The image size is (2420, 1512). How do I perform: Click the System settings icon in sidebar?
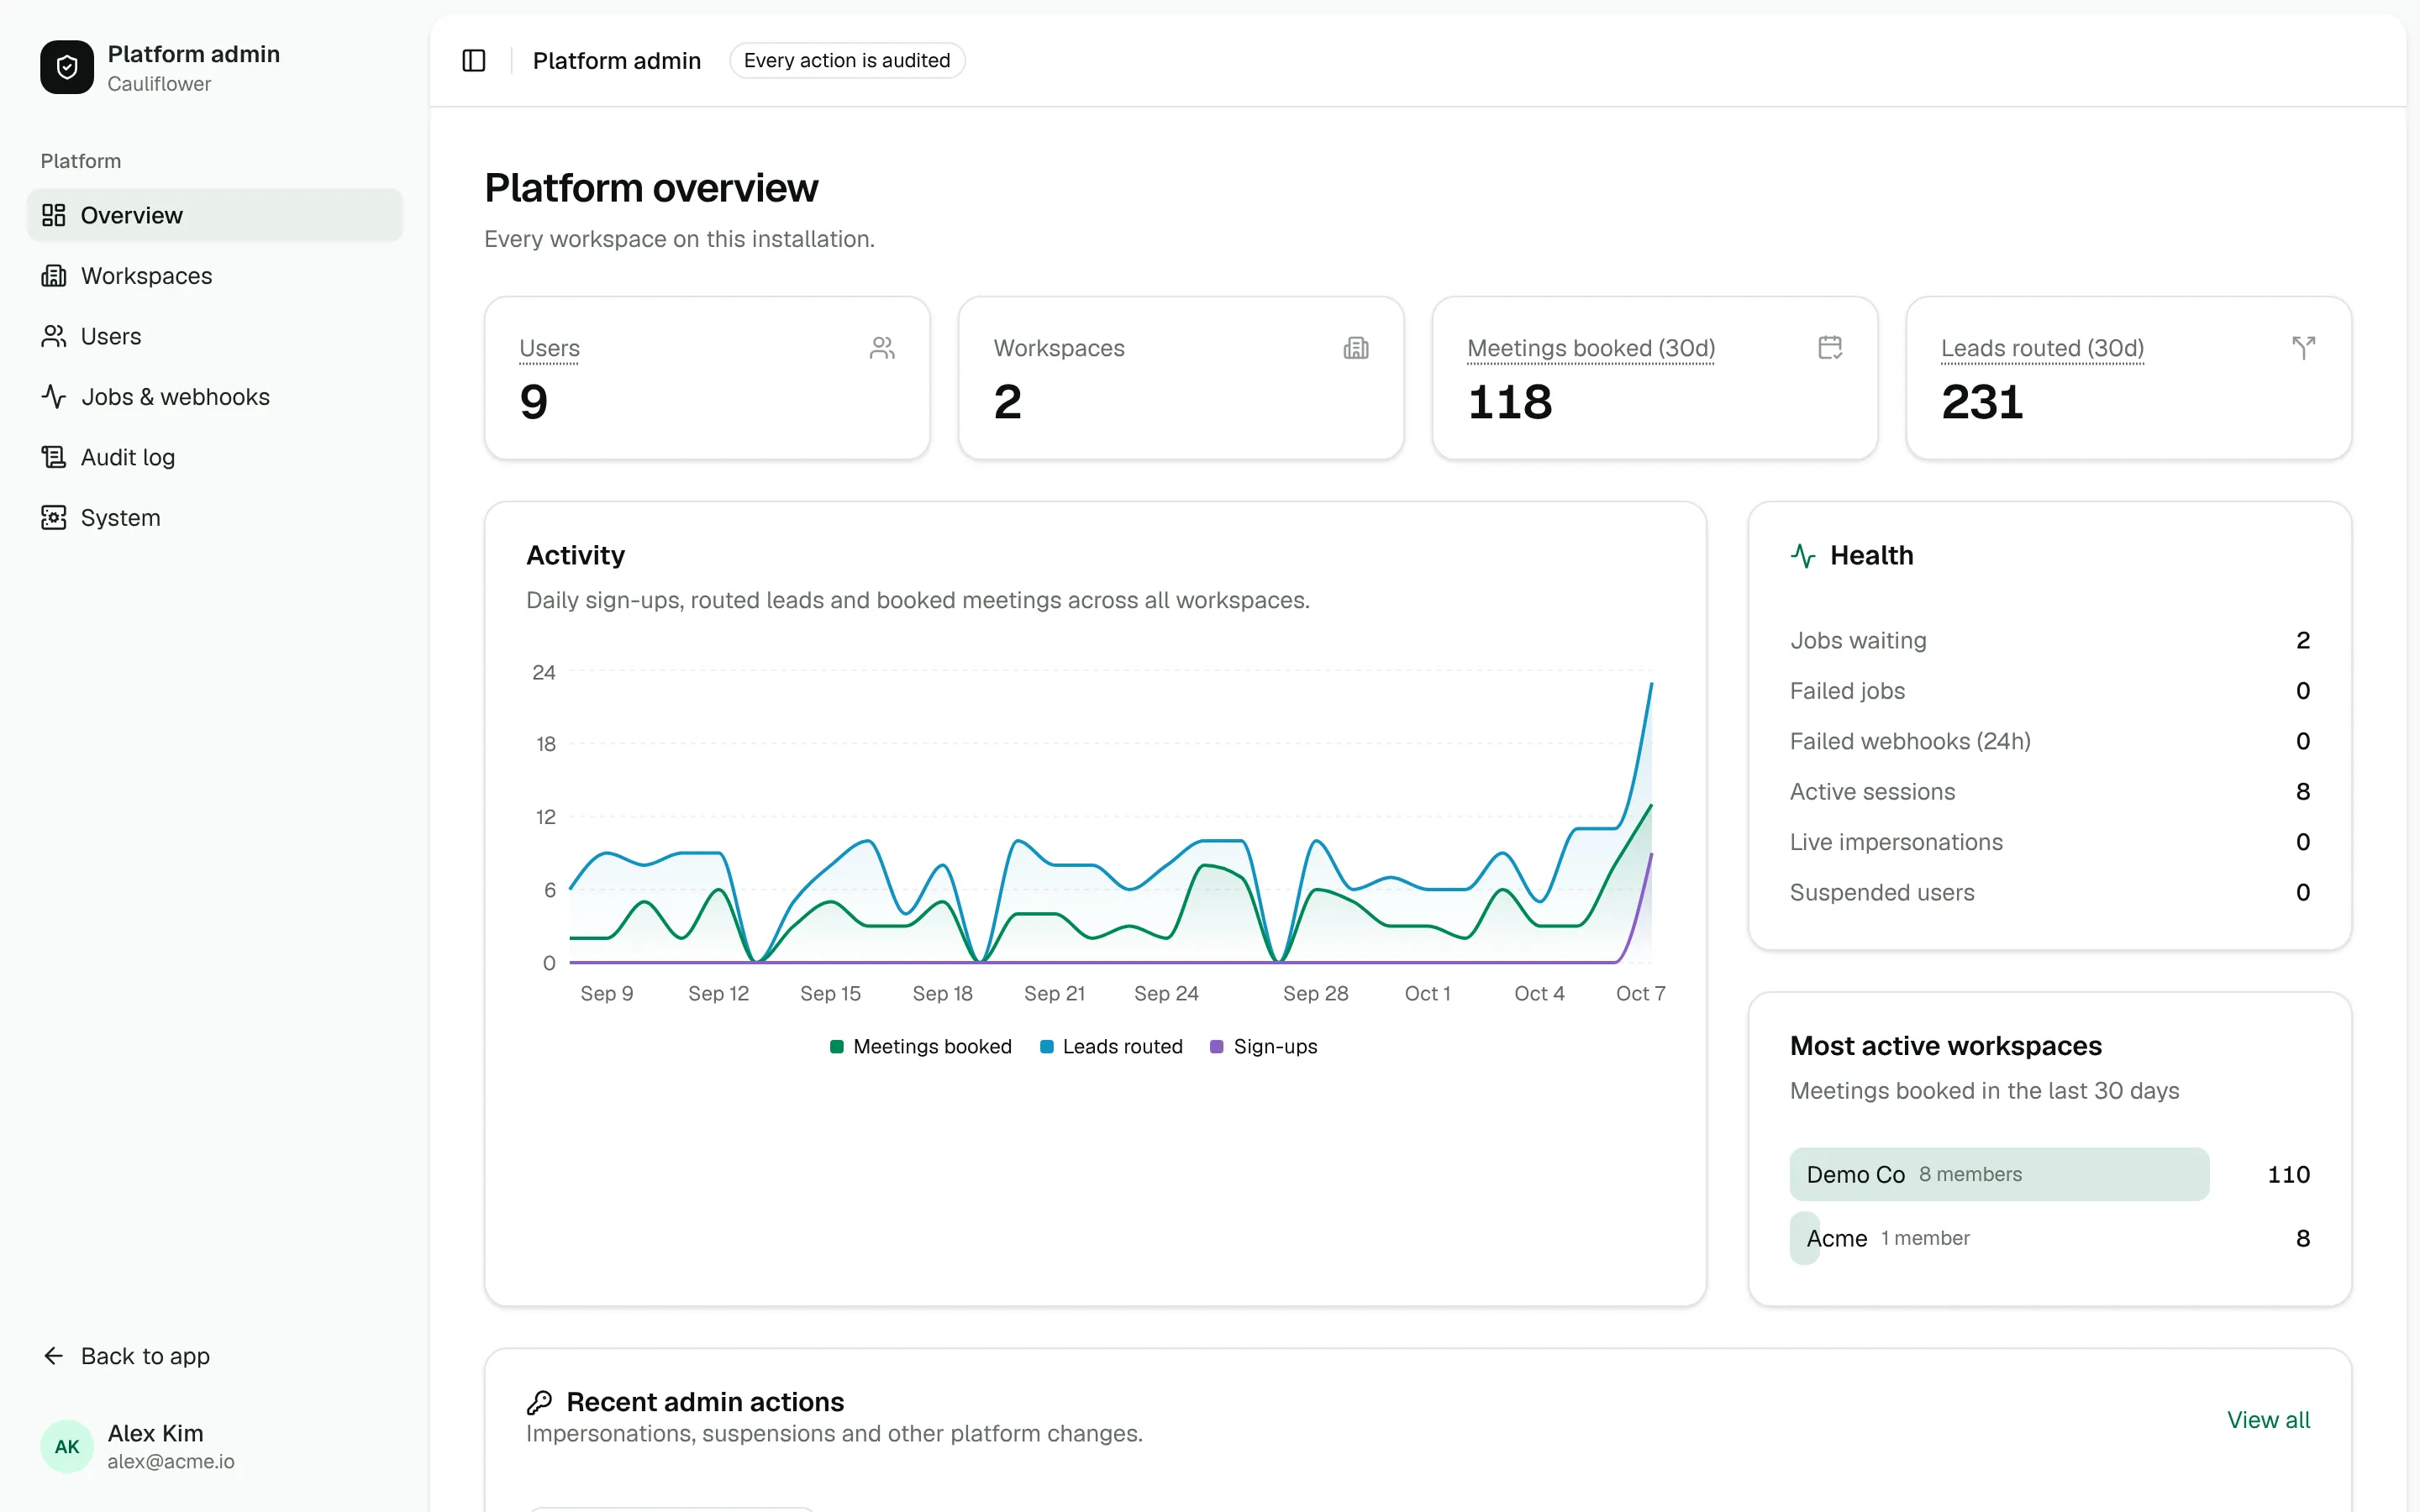(54, 518)
